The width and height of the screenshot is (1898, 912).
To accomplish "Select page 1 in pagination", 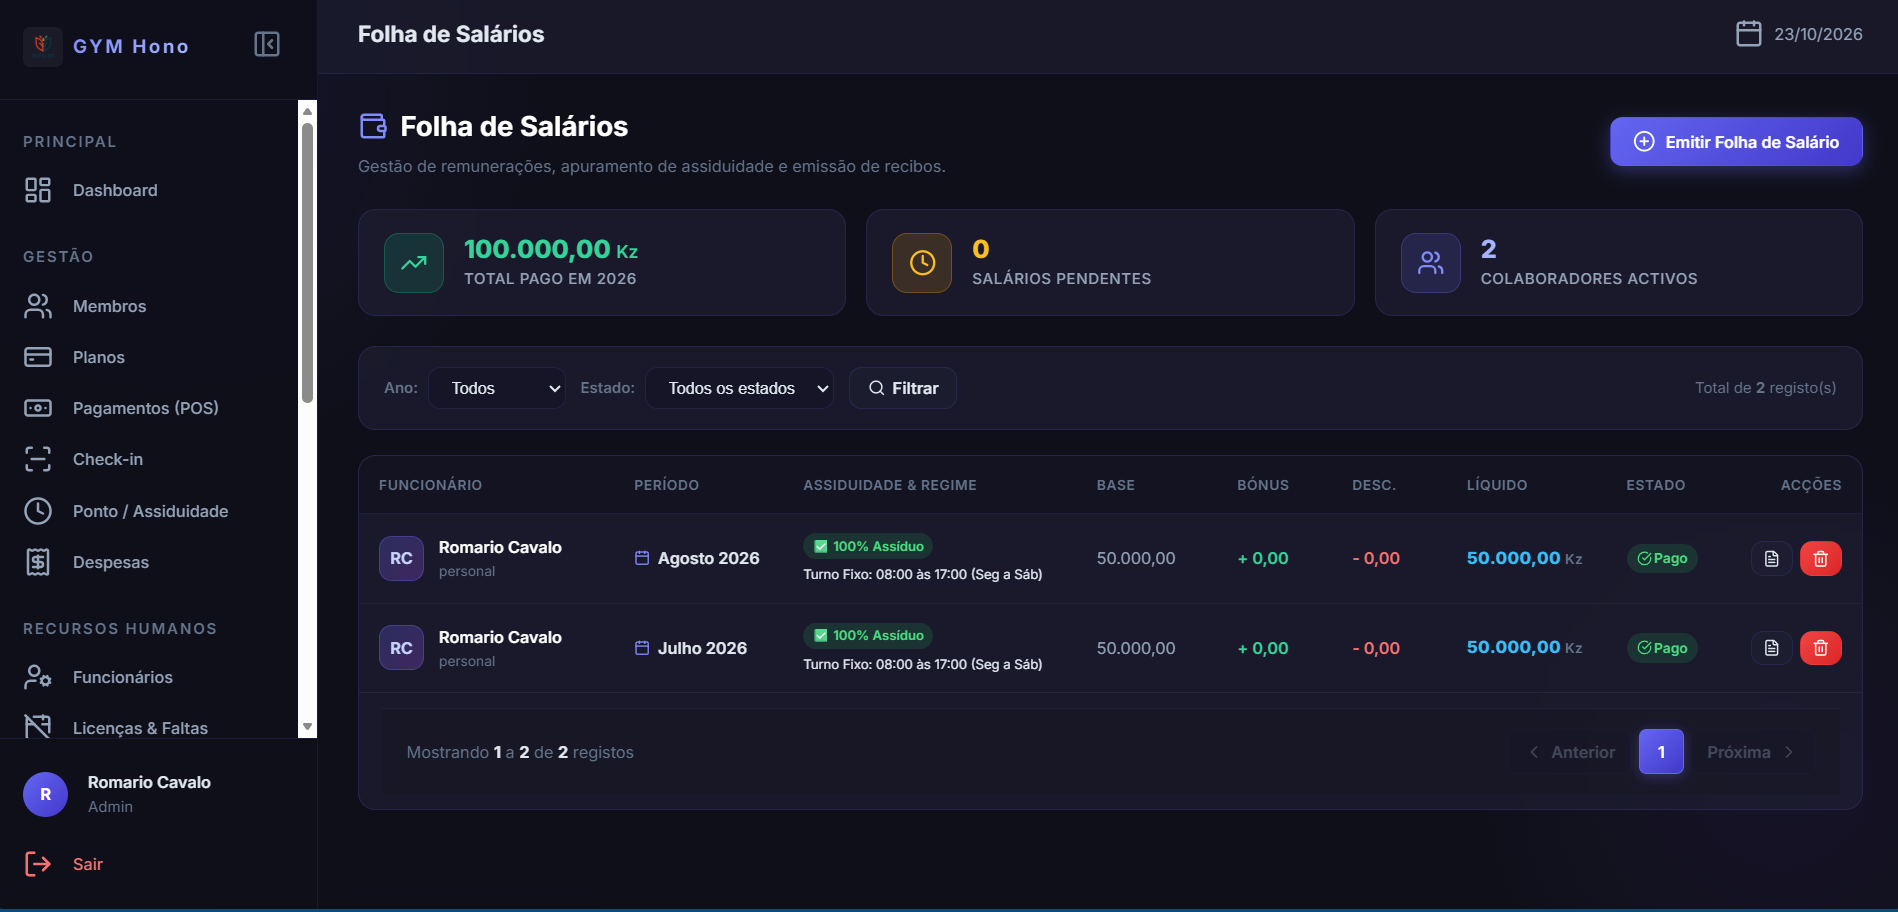I will click(x=1661, y=752).
